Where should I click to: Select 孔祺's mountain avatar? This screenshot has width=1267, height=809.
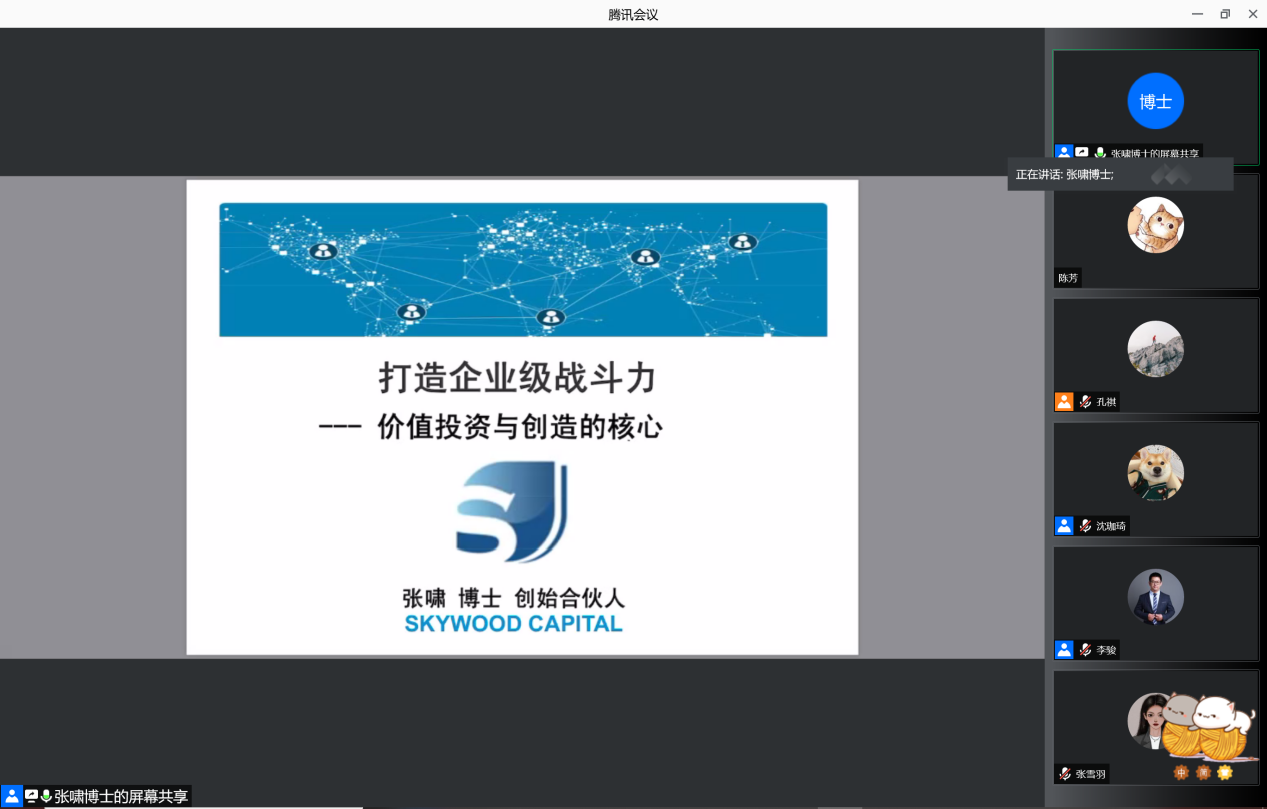click(1155, 349)
